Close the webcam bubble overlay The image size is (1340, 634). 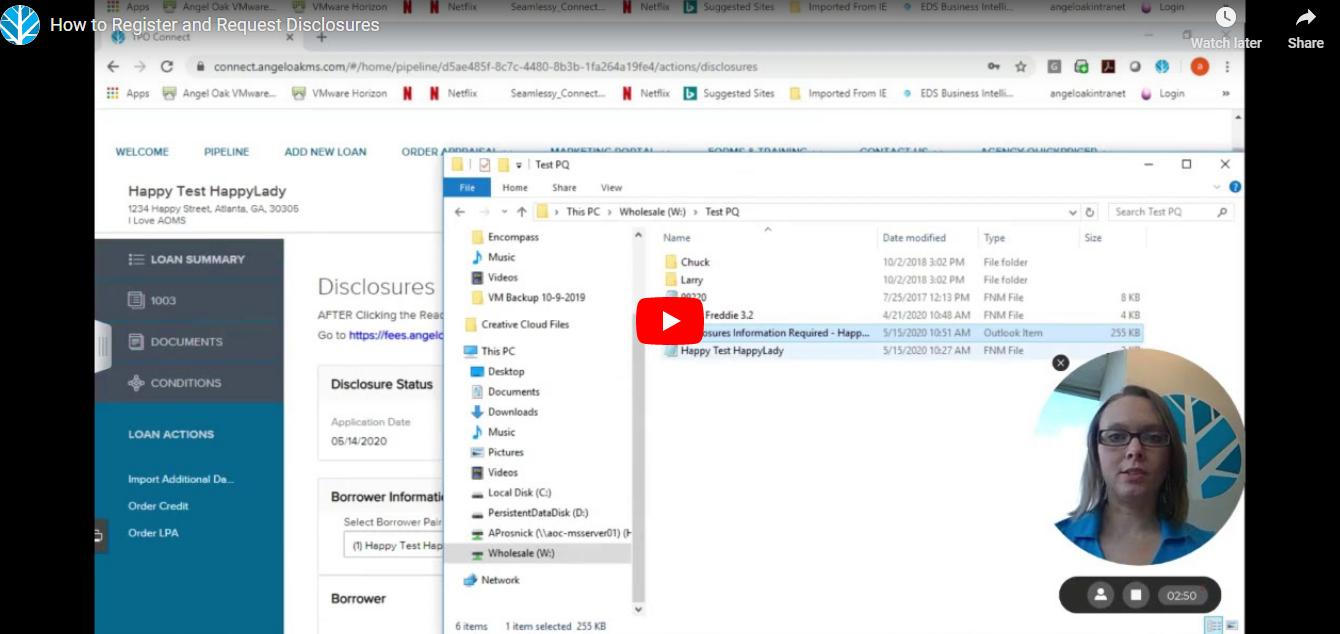[x=1061, y=363]
